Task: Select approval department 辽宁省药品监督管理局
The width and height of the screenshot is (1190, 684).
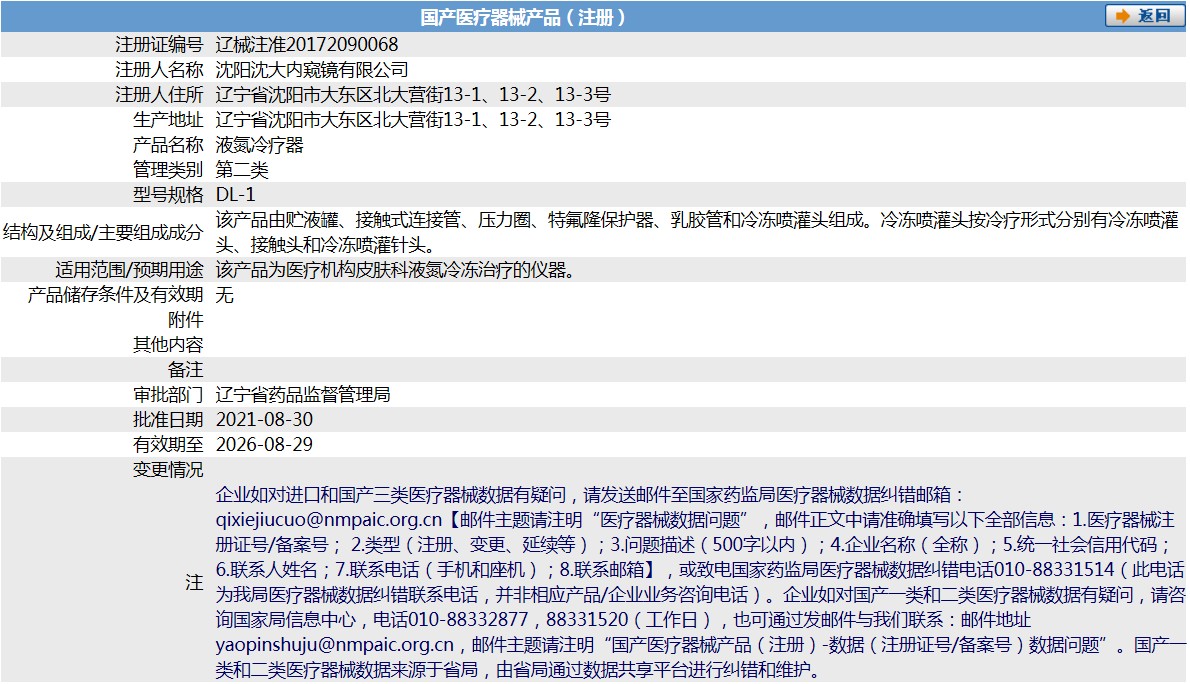Action: pos(303,395)
